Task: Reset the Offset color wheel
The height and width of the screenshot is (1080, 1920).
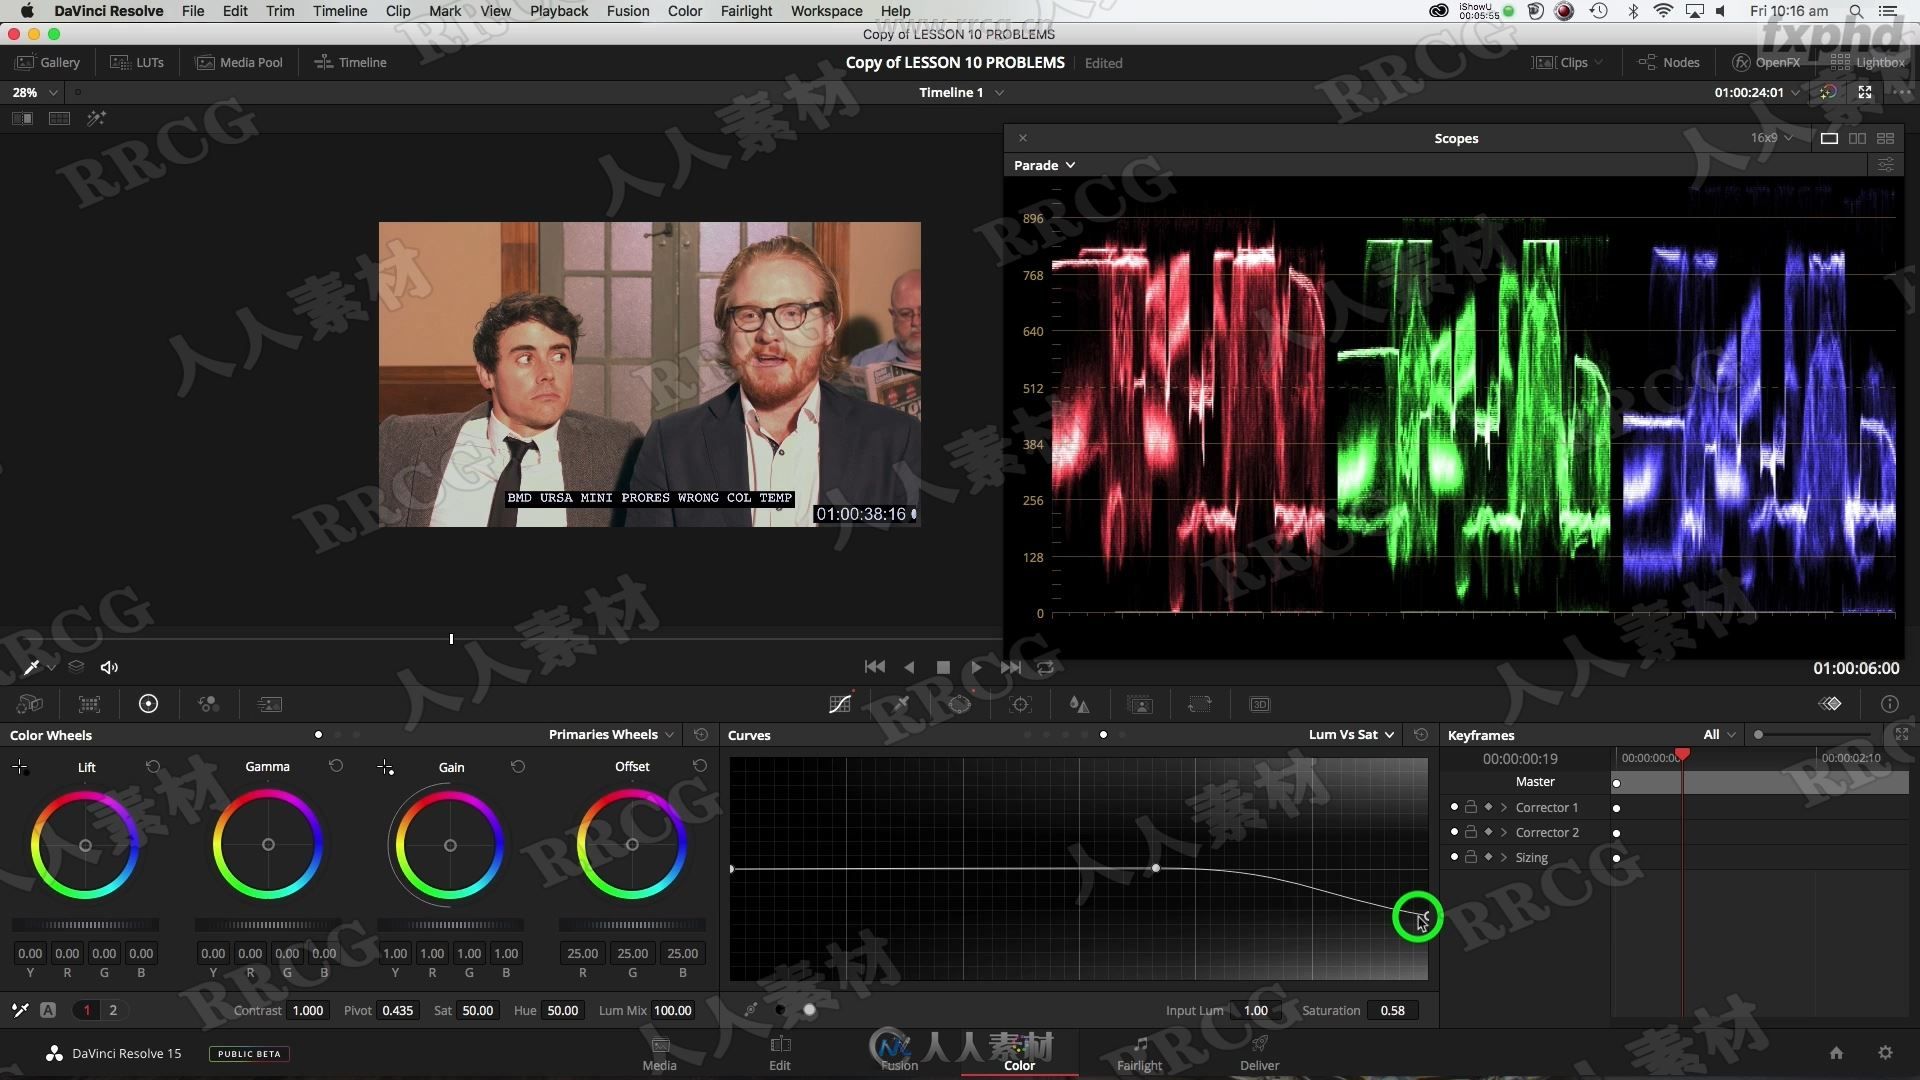Action: [x=700, y=766]
